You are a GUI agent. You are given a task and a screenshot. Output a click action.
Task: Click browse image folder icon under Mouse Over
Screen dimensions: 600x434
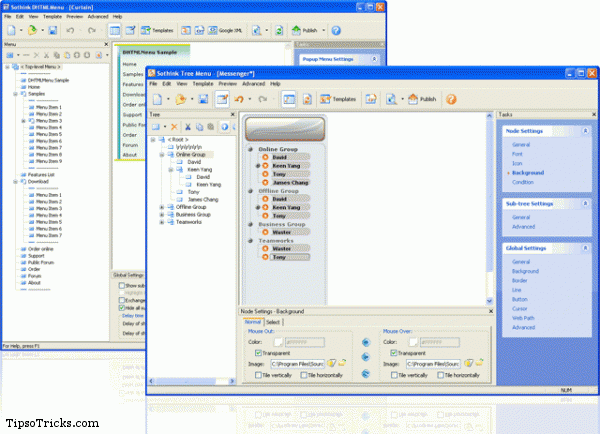point(479,362)
